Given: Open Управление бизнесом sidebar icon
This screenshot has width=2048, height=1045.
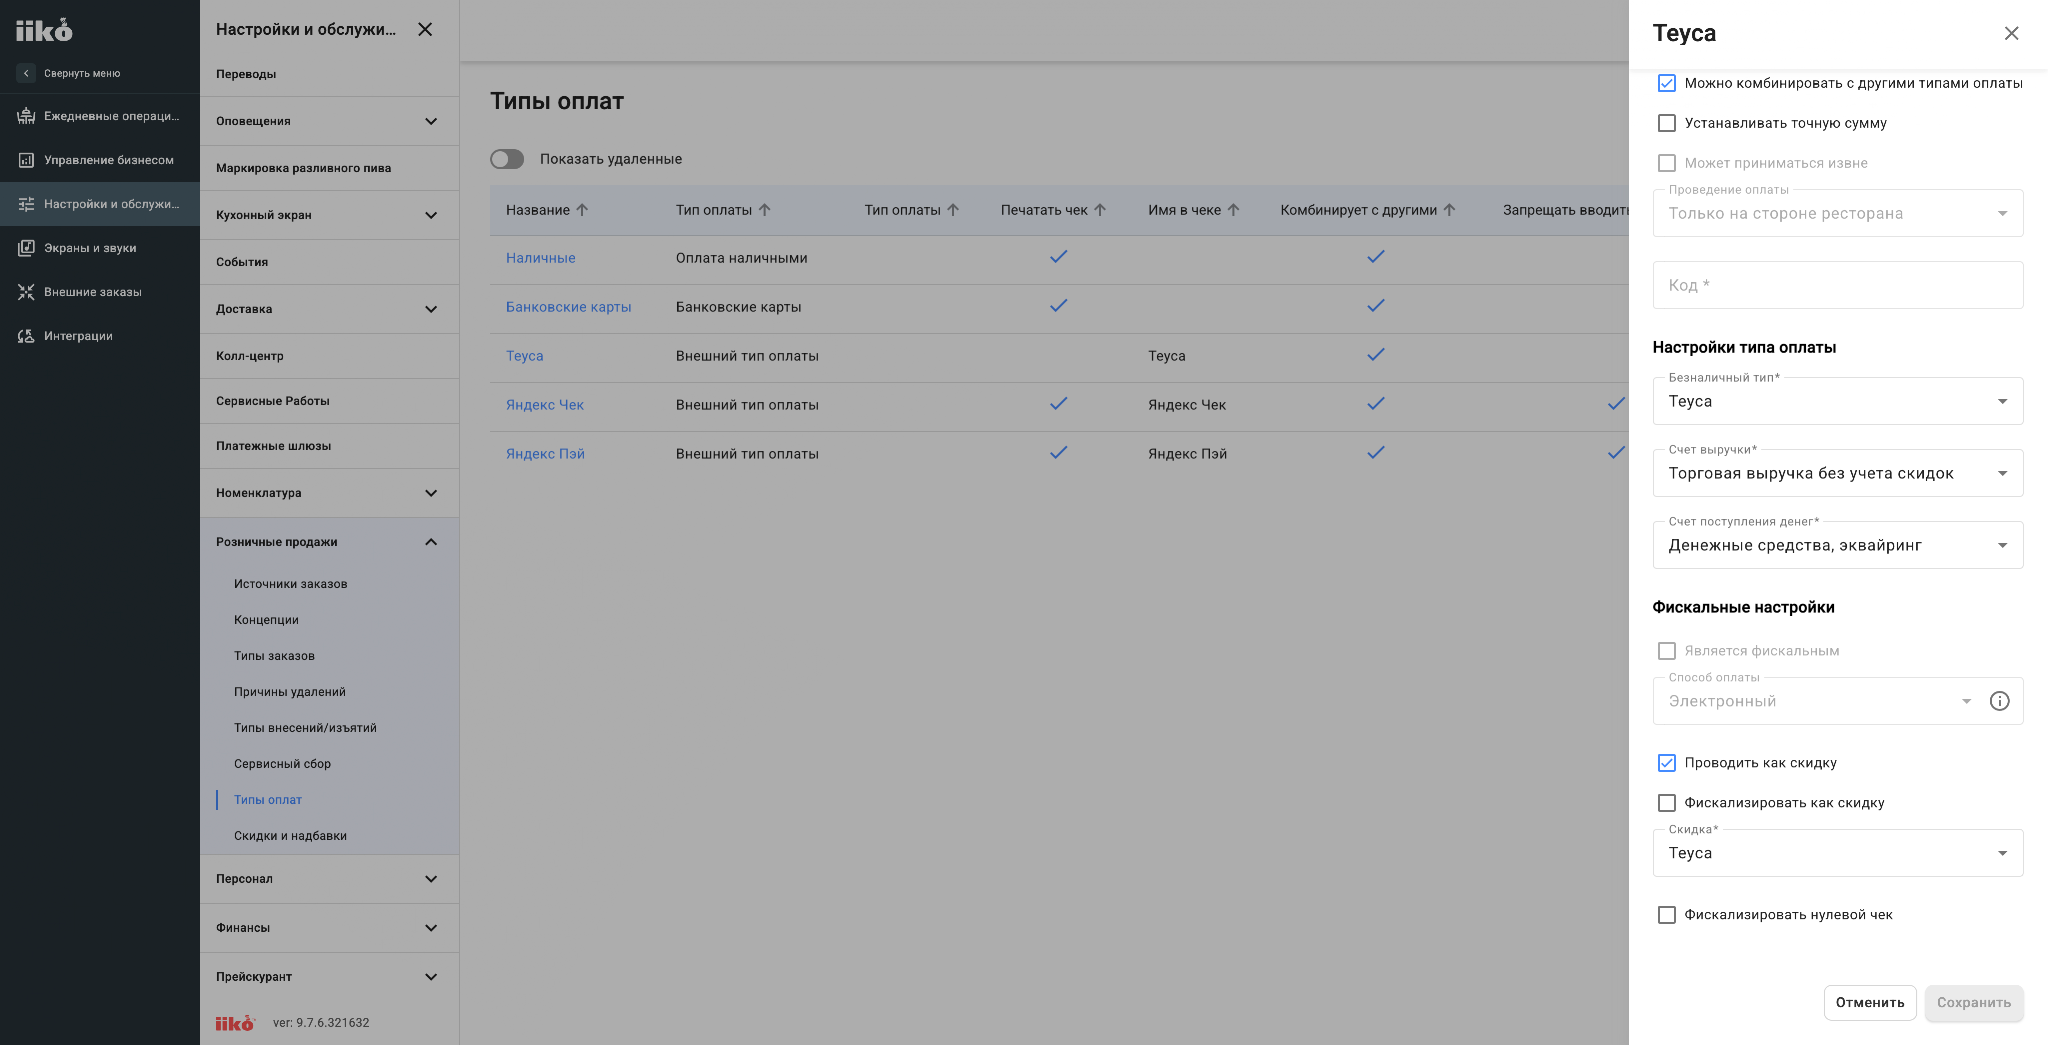Looking at the screenshot, I should pyautogui.click(x=26, y=160).
